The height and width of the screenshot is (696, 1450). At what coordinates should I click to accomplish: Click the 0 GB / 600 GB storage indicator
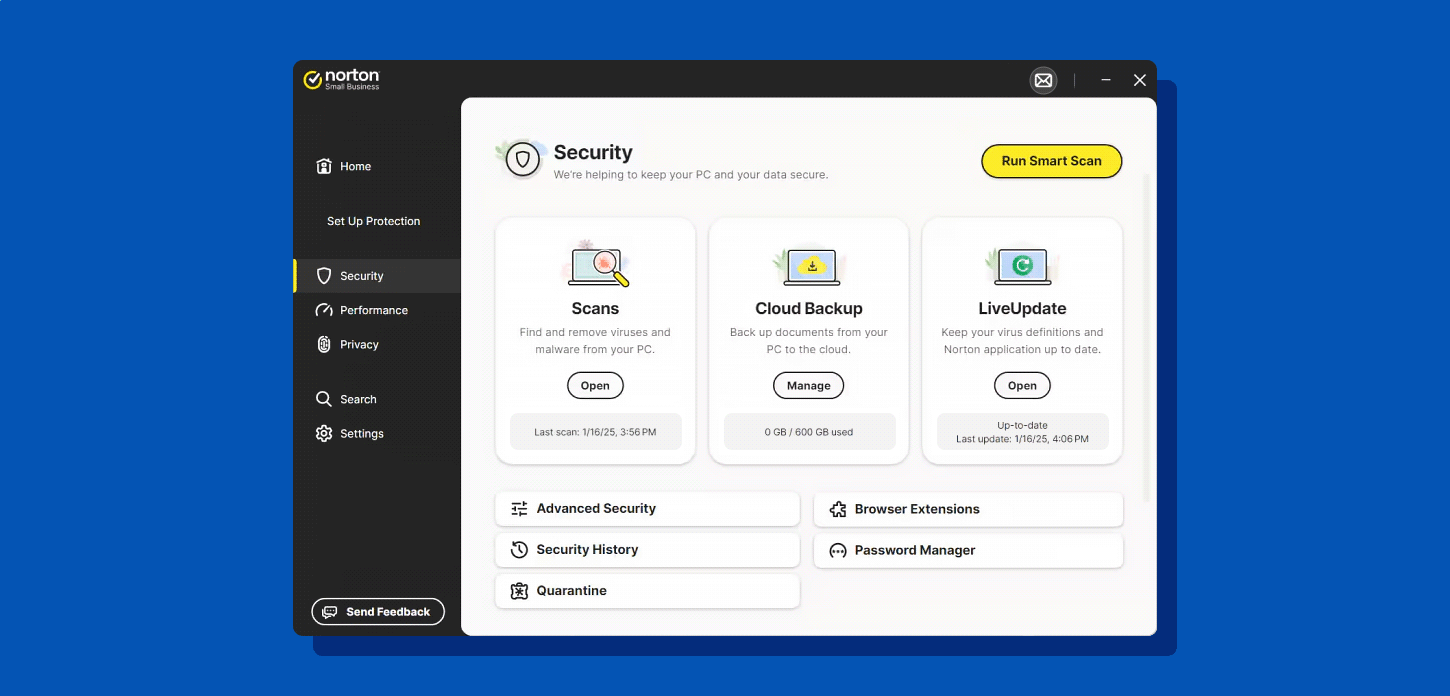[808, 431]
